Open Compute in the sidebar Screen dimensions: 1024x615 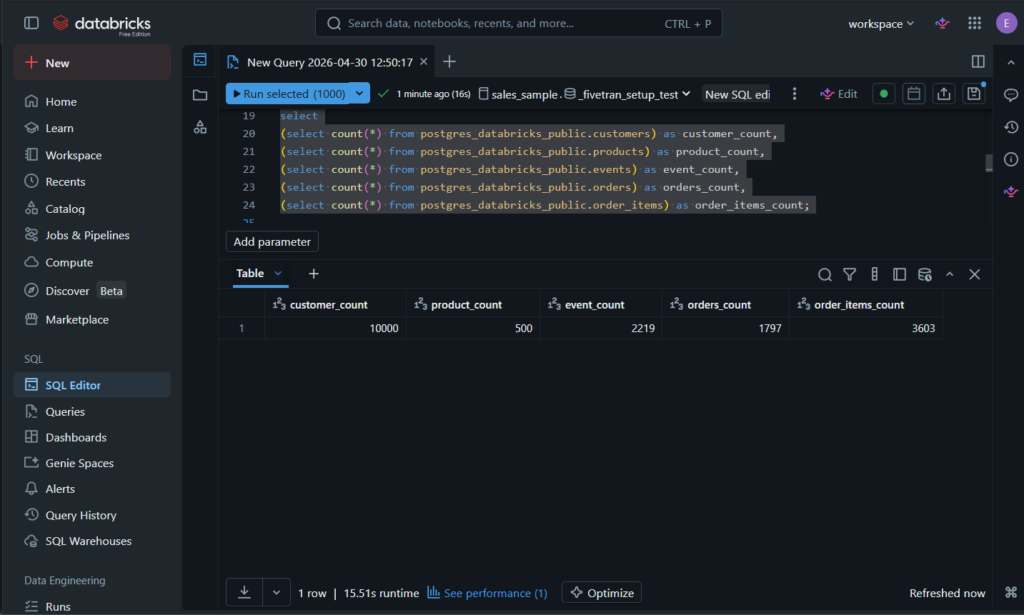(92, 262)
